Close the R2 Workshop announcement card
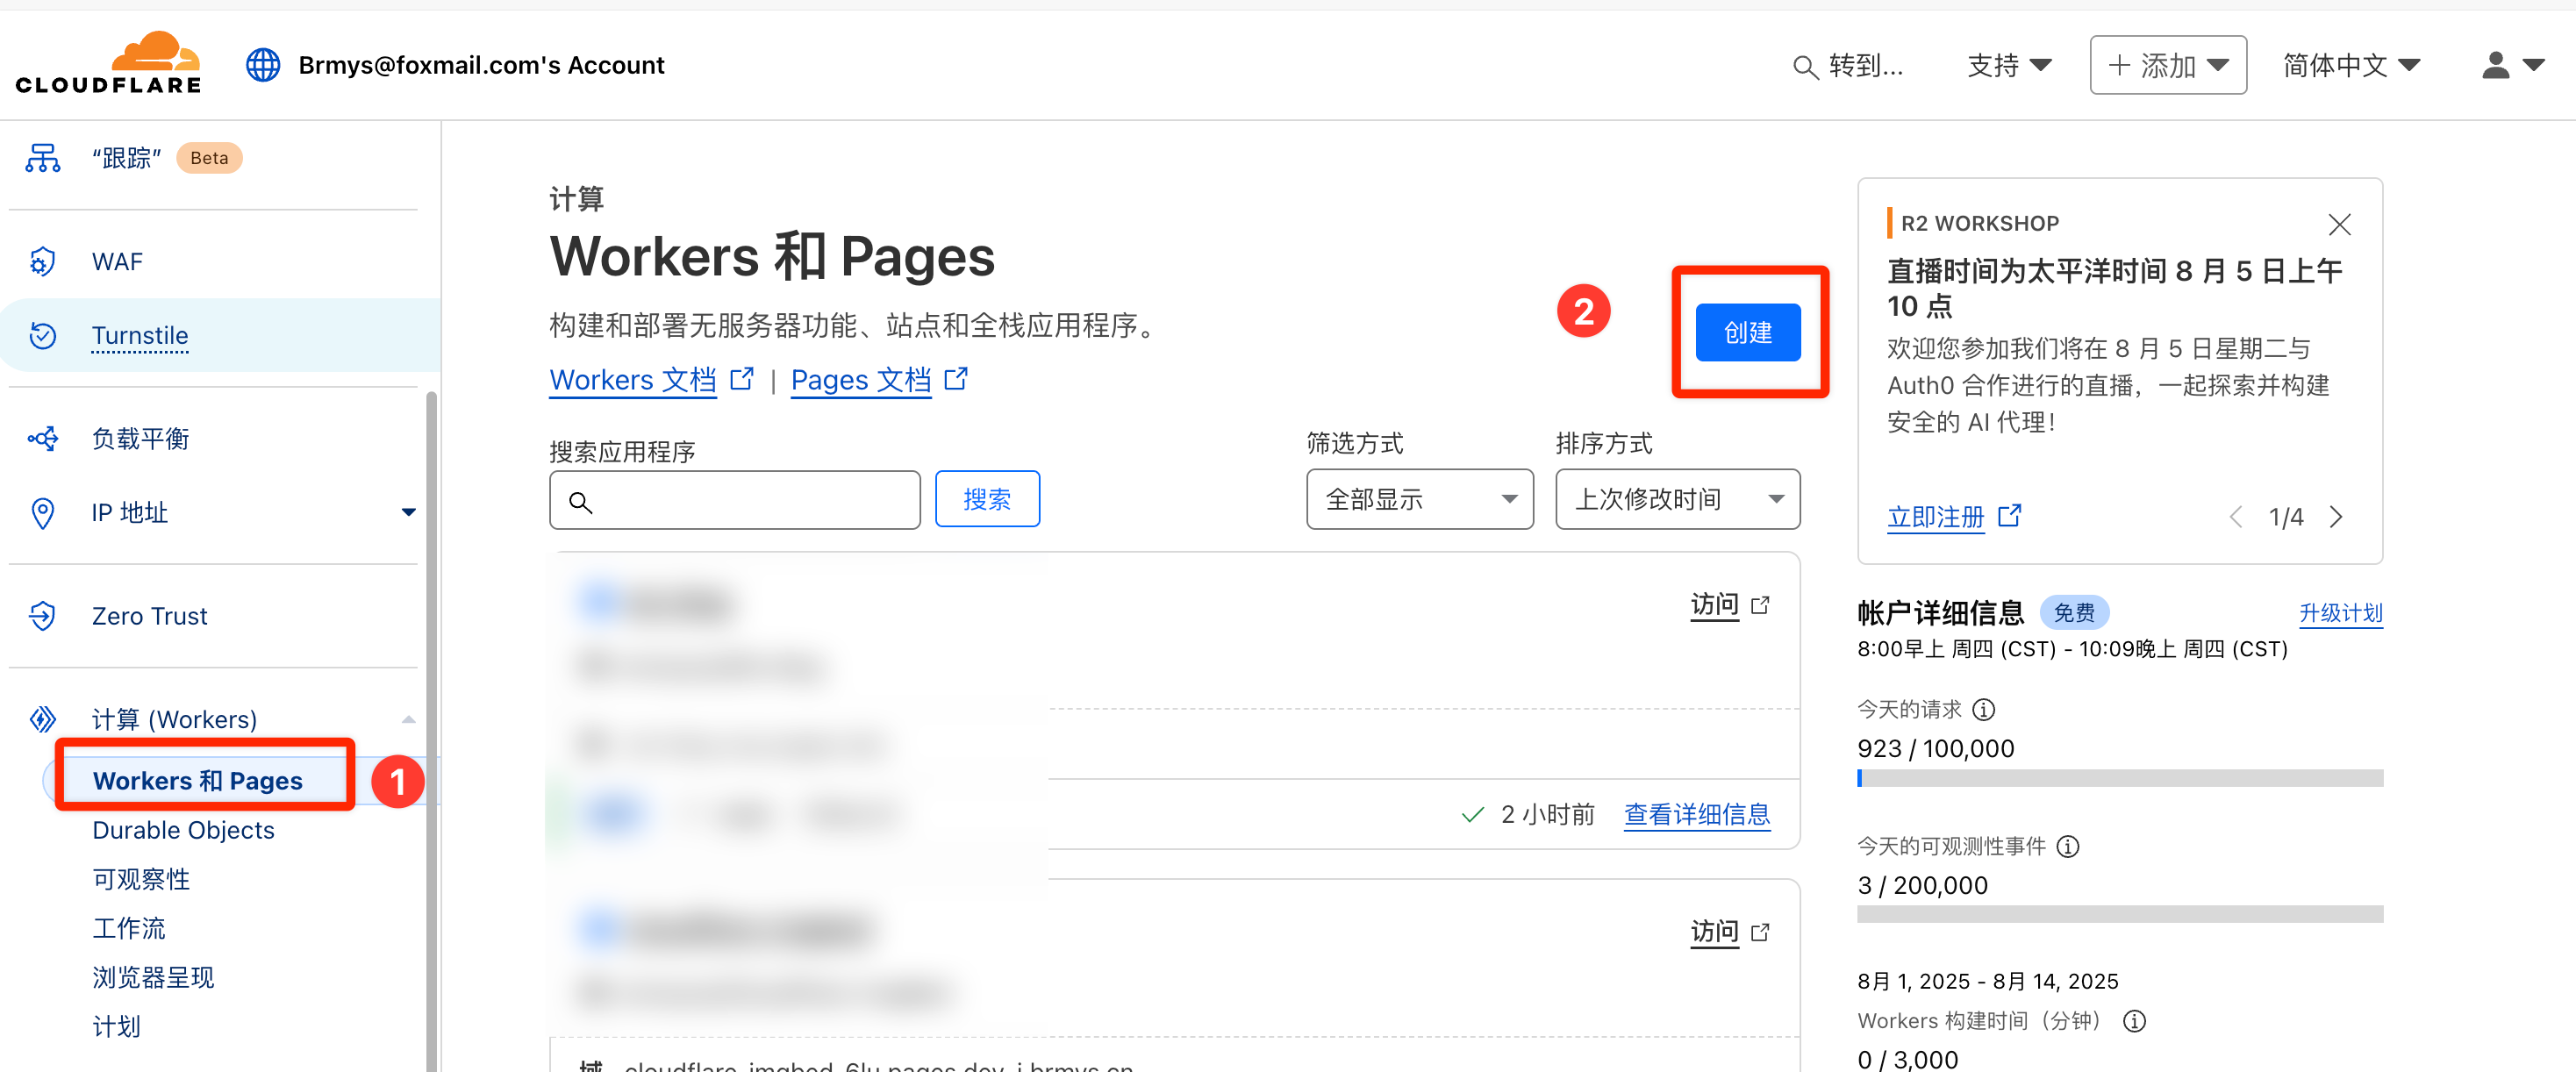The height and width of the screenshot is (1072, 2576). (2339, 224)
